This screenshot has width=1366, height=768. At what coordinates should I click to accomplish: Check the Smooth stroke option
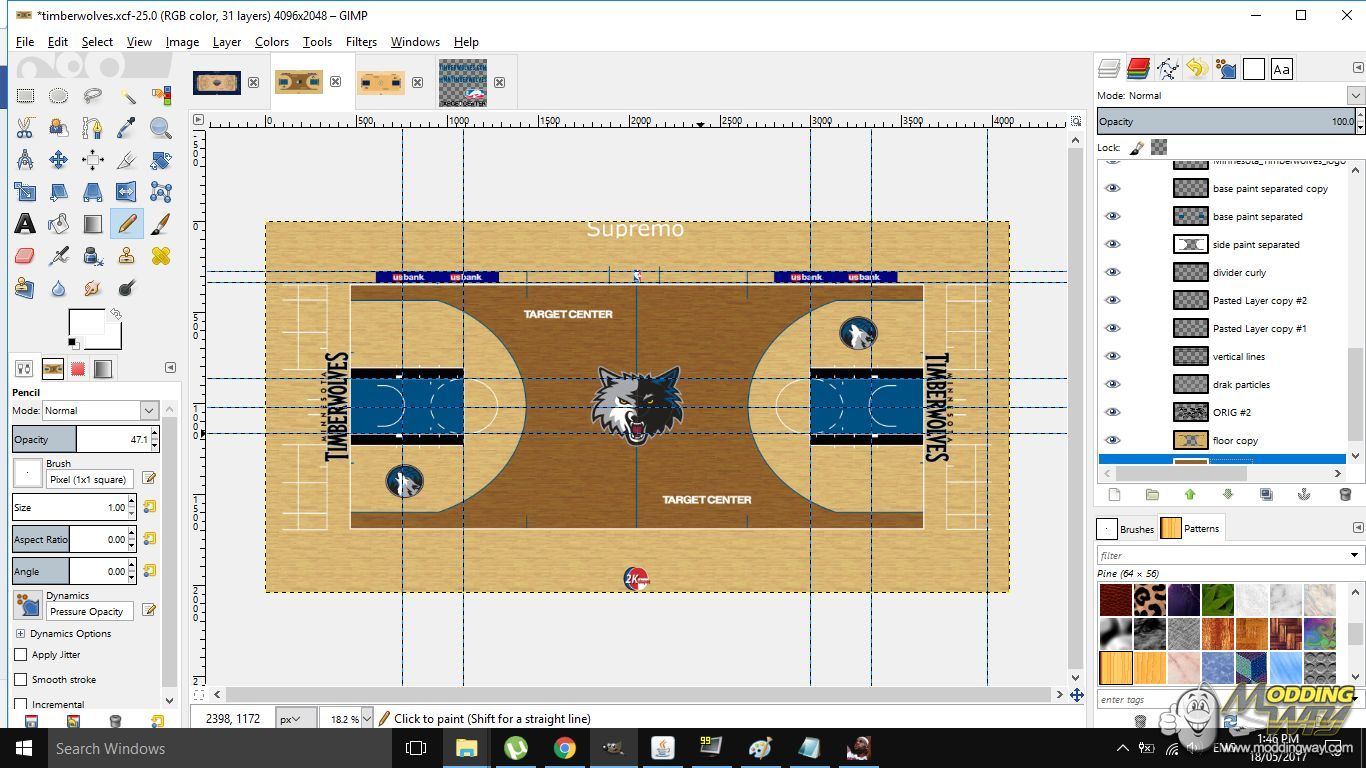point(21,680)
